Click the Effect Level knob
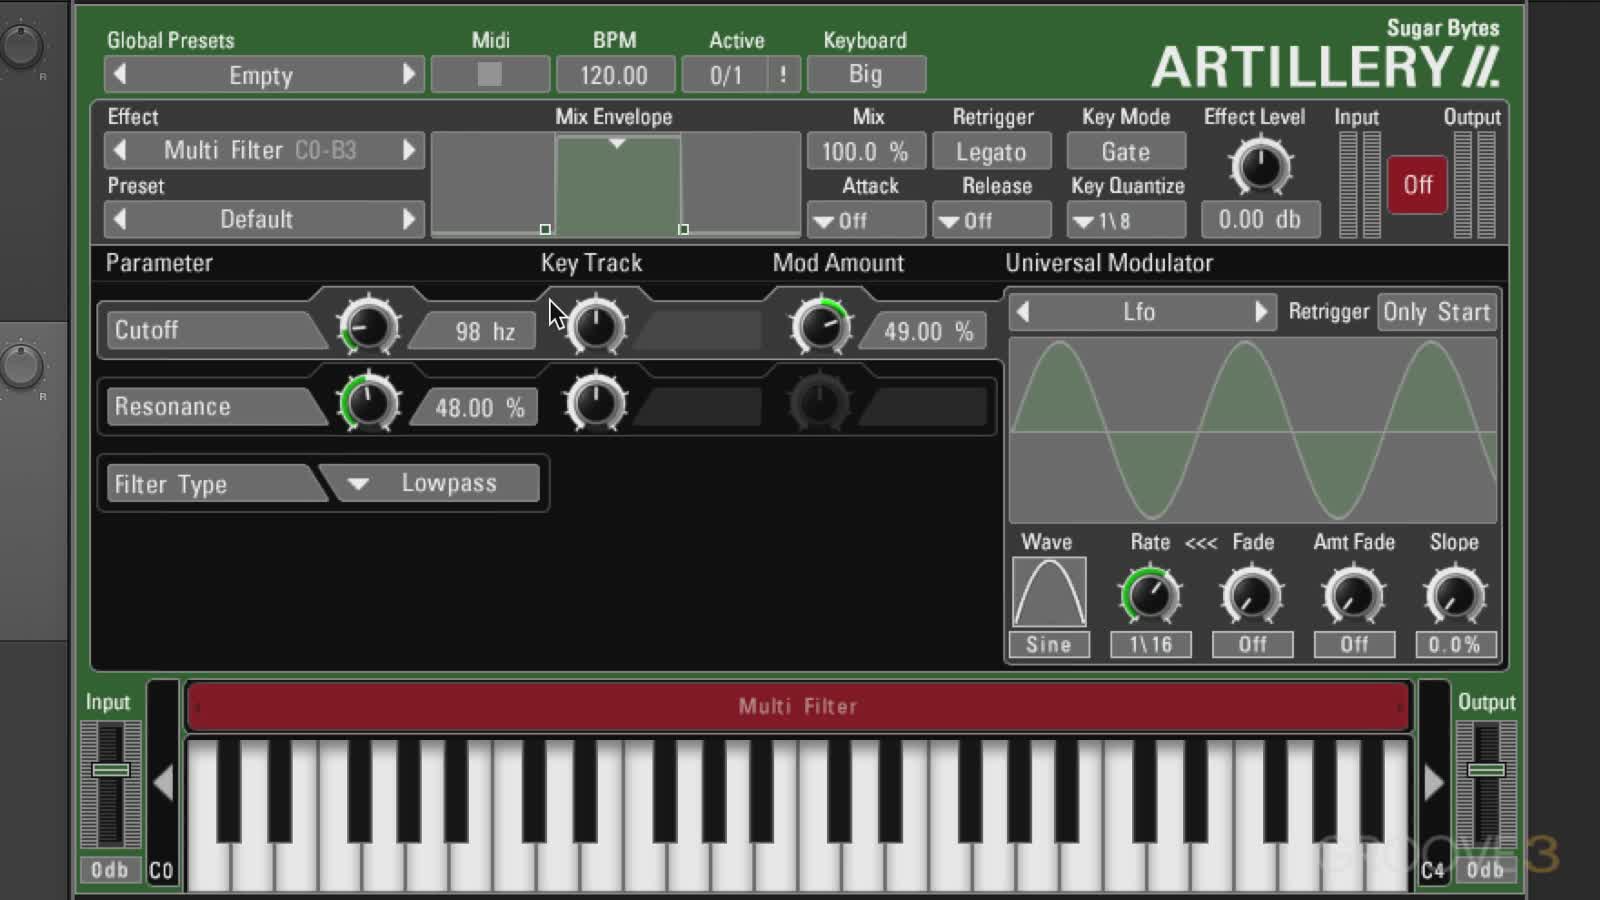The width and height of the screenshot is (1600, 900). [x=1260, y=166]
